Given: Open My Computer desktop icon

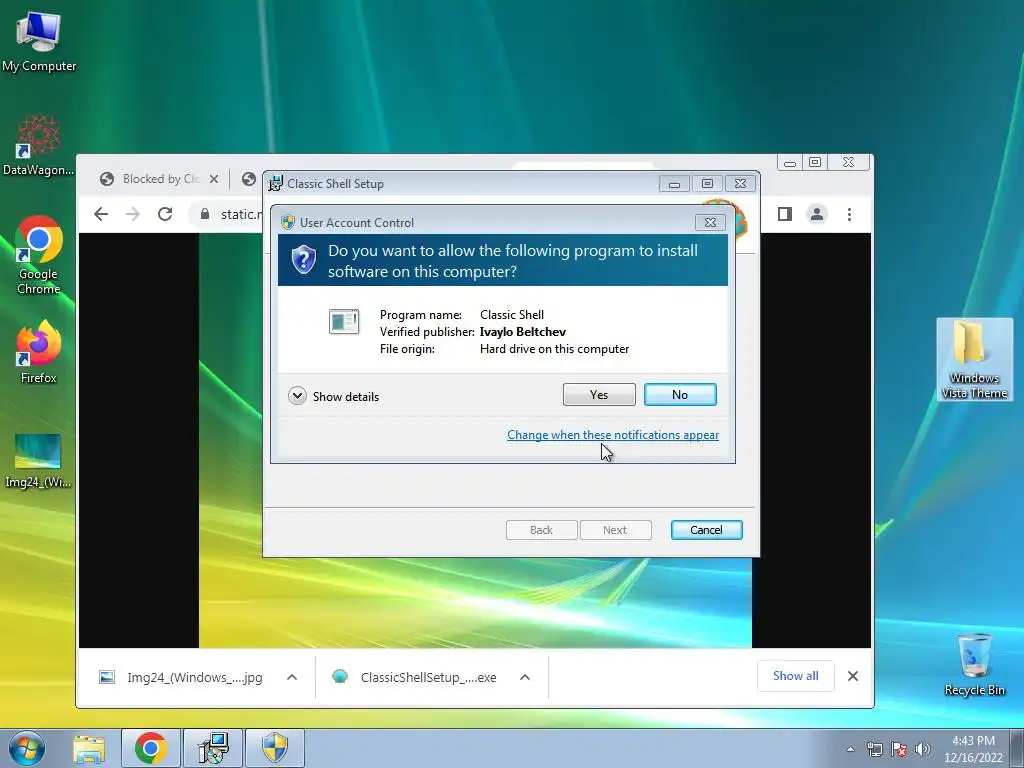Looking at the screenshot, I should tap(39, 42).
